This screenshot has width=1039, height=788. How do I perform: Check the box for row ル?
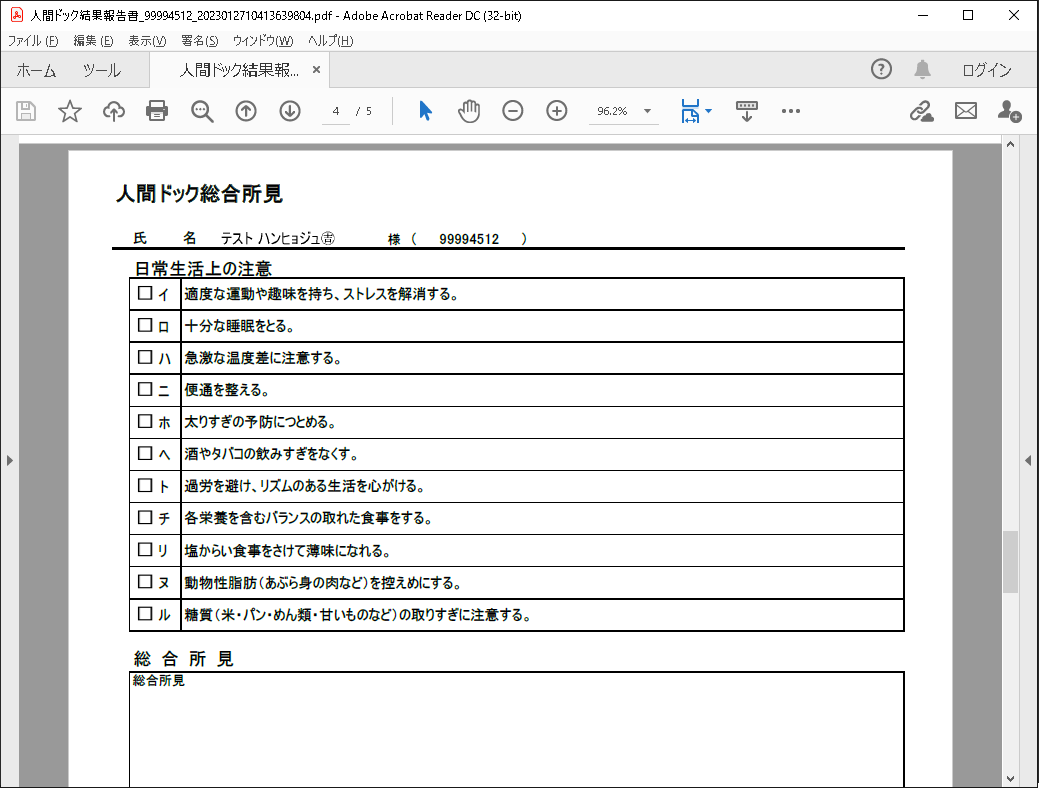pyautogui.click(x=144, y=613)
